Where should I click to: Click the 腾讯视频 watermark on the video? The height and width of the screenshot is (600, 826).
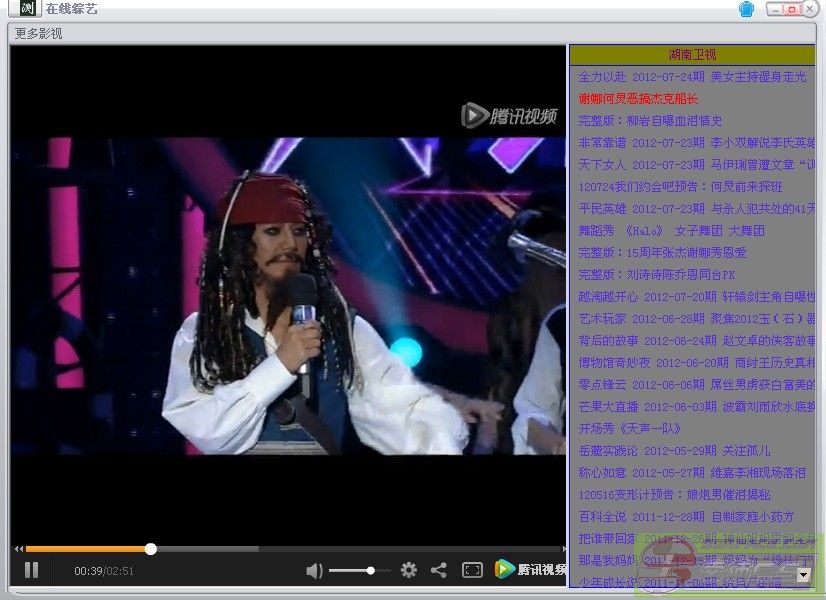tap(509, 116)
